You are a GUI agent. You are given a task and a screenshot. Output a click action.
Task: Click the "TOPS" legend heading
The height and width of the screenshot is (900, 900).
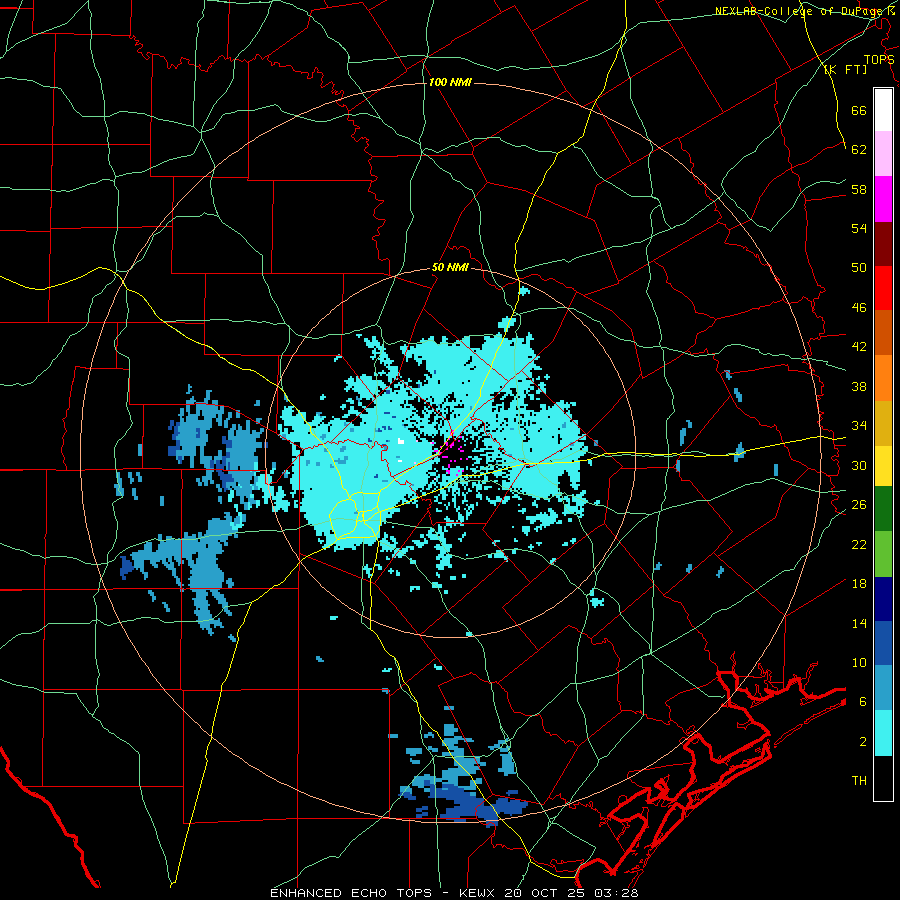[879, 59]
